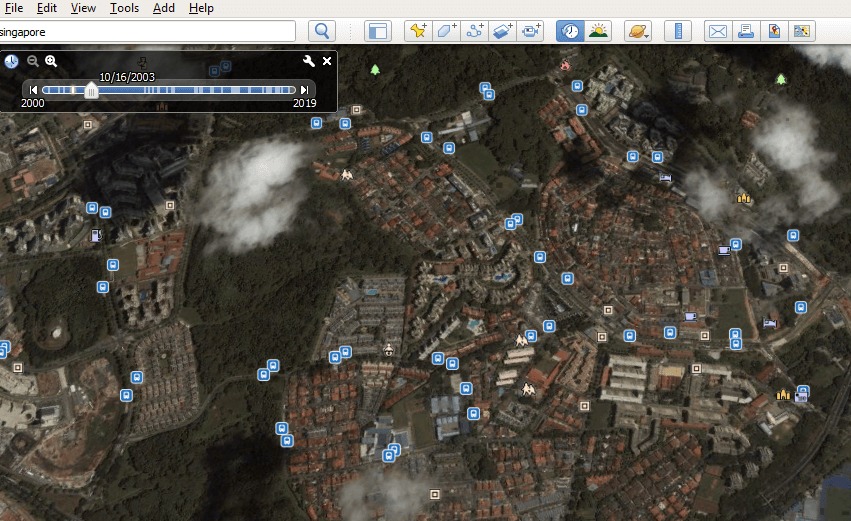
Task: Zoom out the time slider range
Action: tap(33, 61)
